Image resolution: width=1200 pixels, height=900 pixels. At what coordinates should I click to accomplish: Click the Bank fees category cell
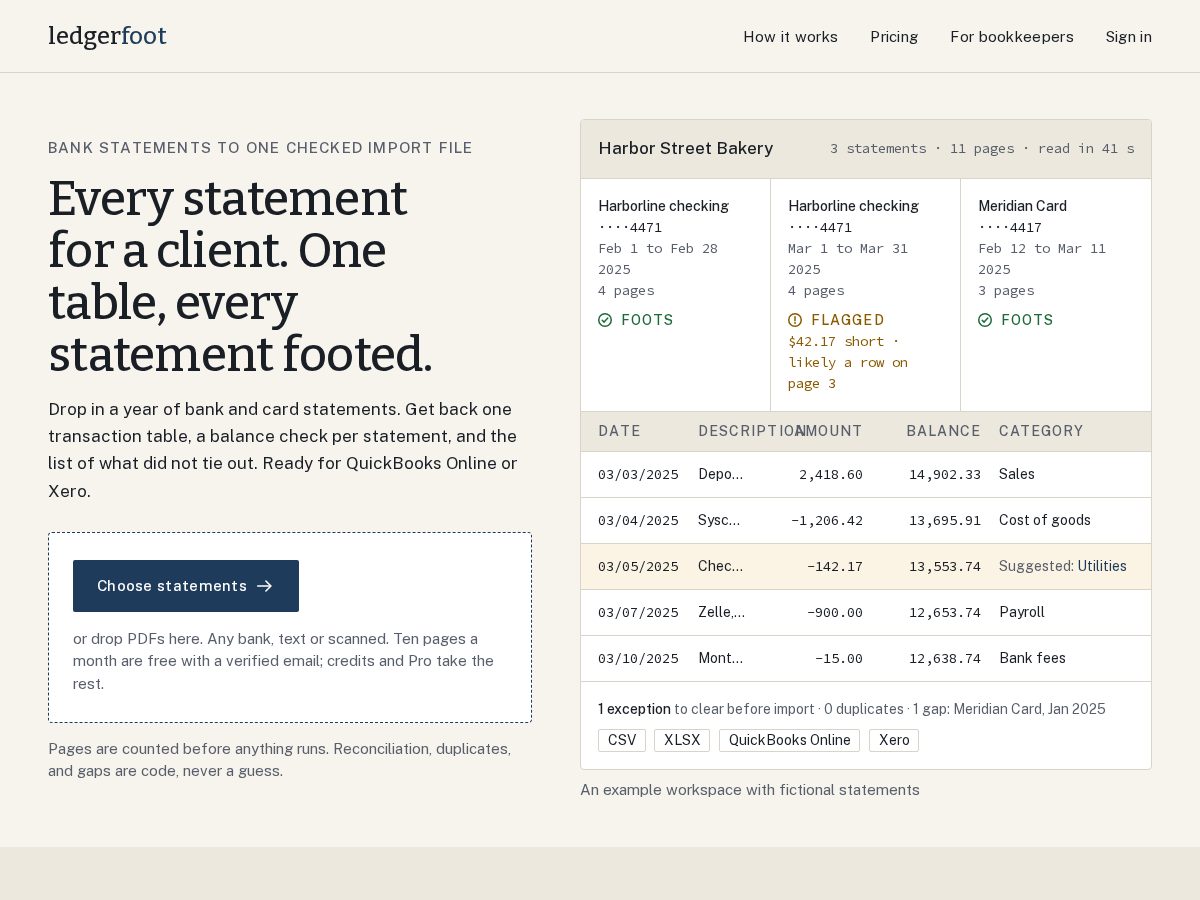click(x=1032, y=659)
